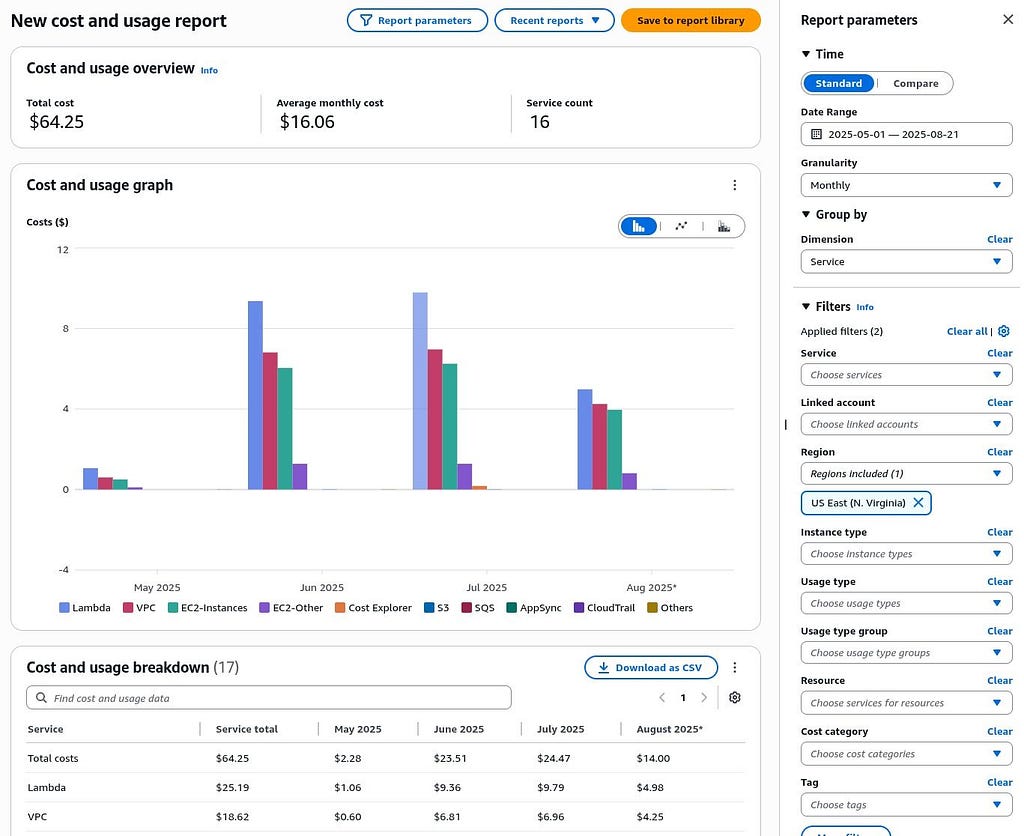Go to next breakdown table page
Image resolution: width=1024 pixels, height=836 pixels.
(x=704, y=698)
